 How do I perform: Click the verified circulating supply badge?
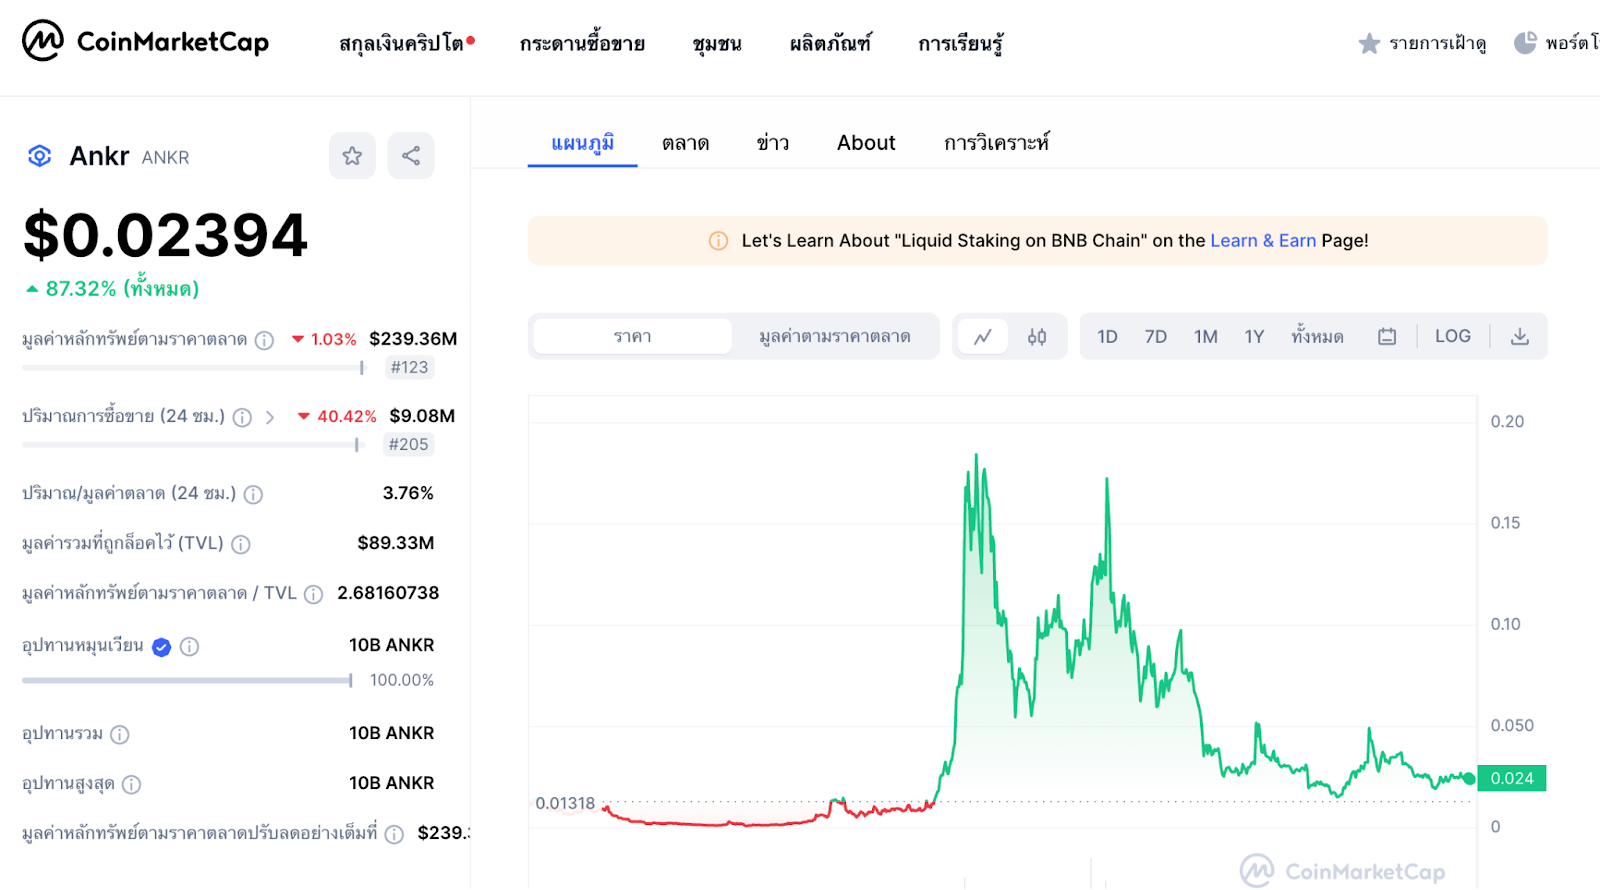click(x=161, y=647)
